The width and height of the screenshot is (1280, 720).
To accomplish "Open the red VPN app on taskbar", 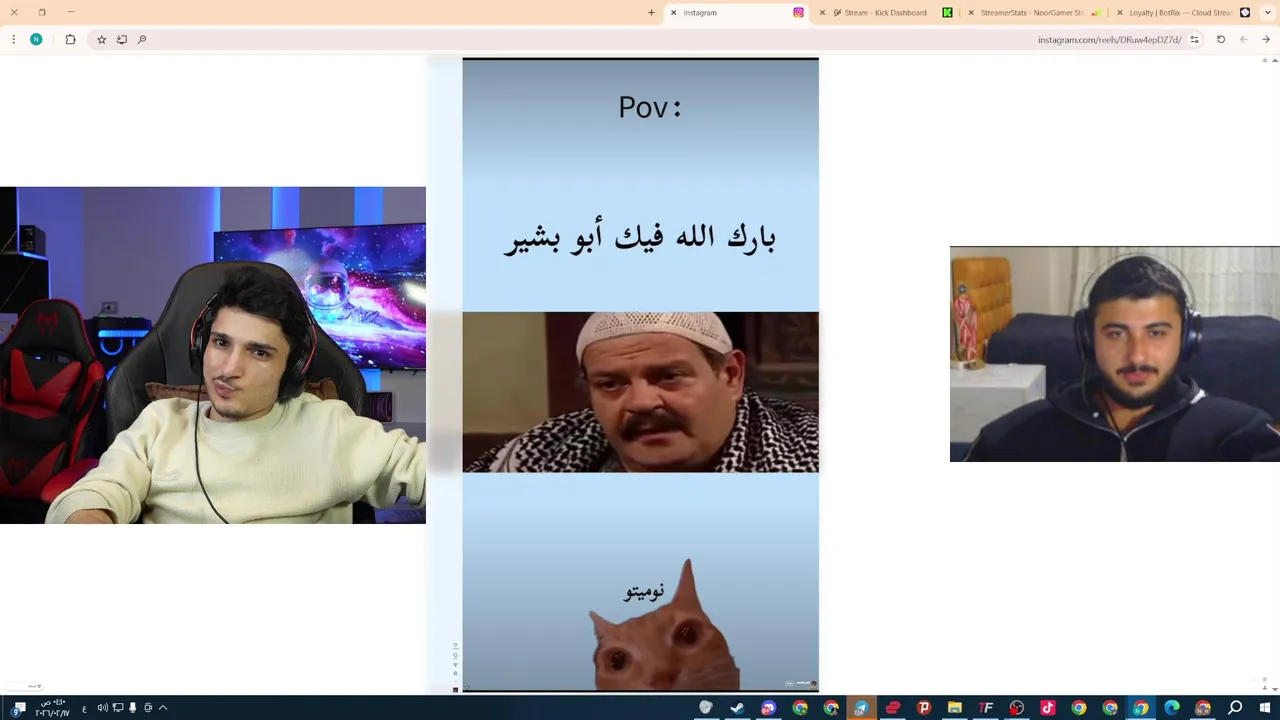I will click(893, 708).
